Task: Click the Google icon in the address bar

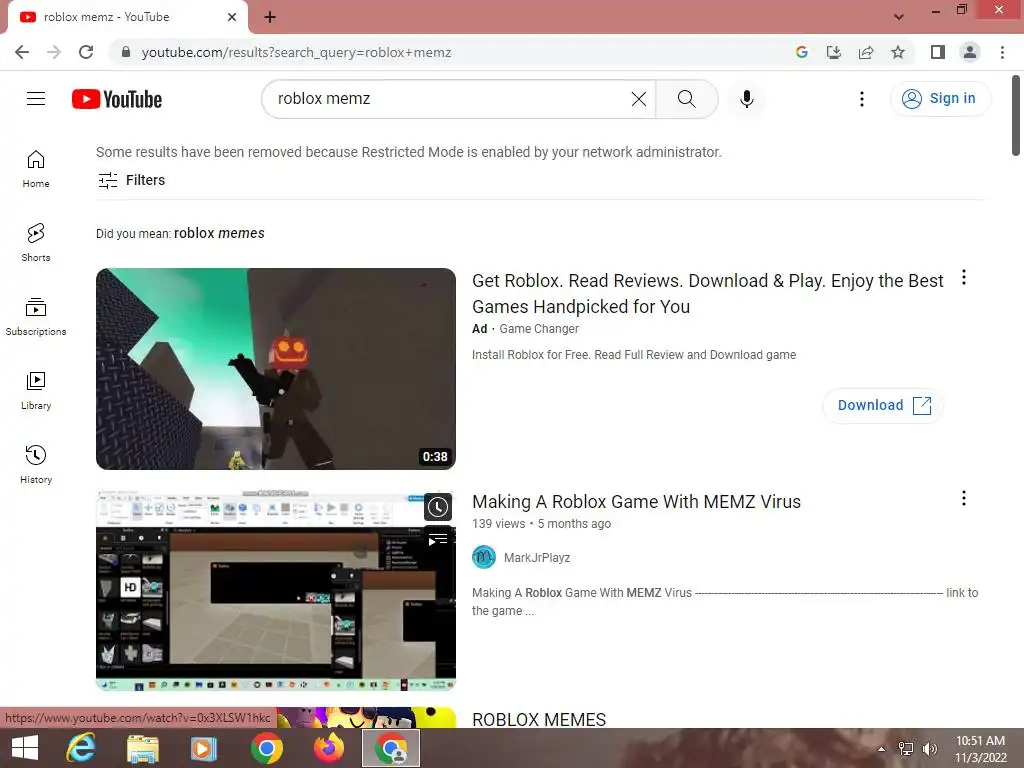Action: 802,52
